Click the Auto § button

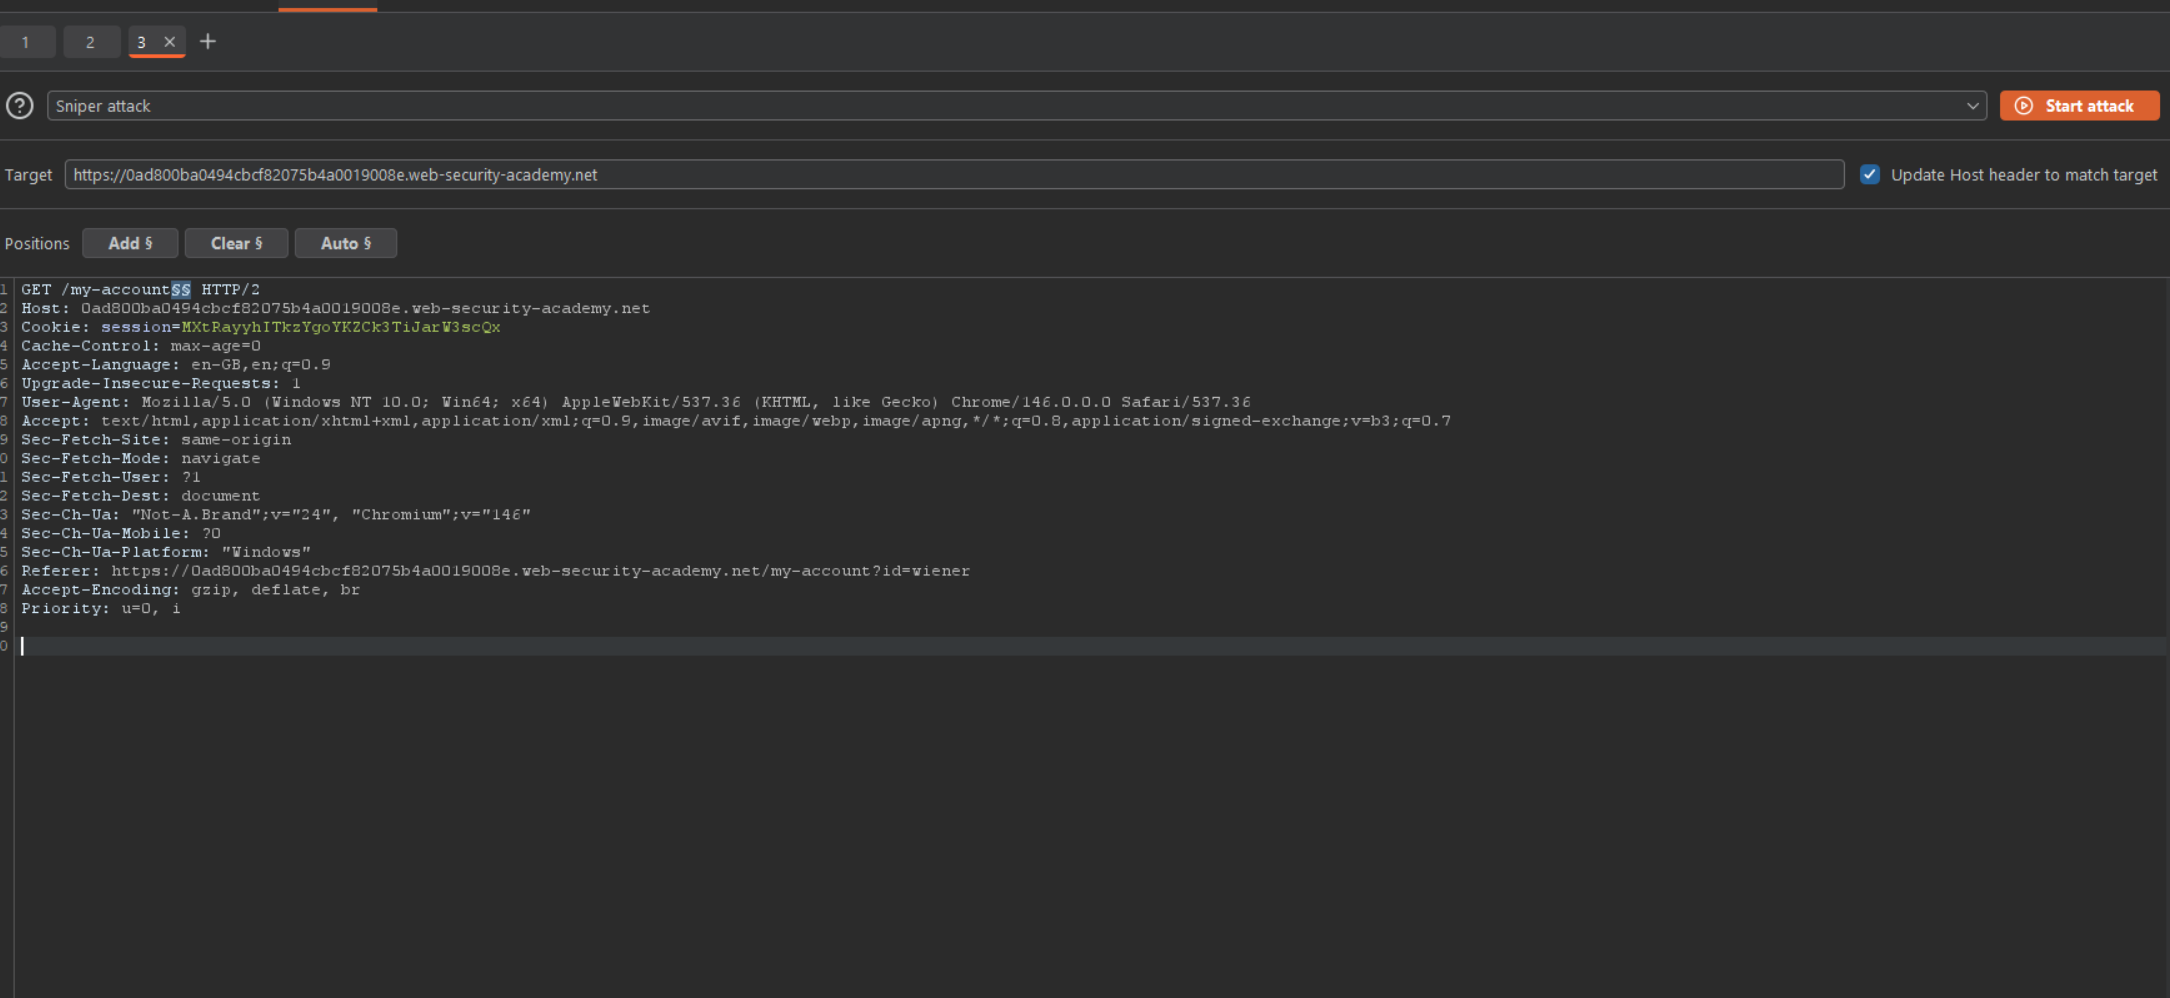click(x=346, y=243)
